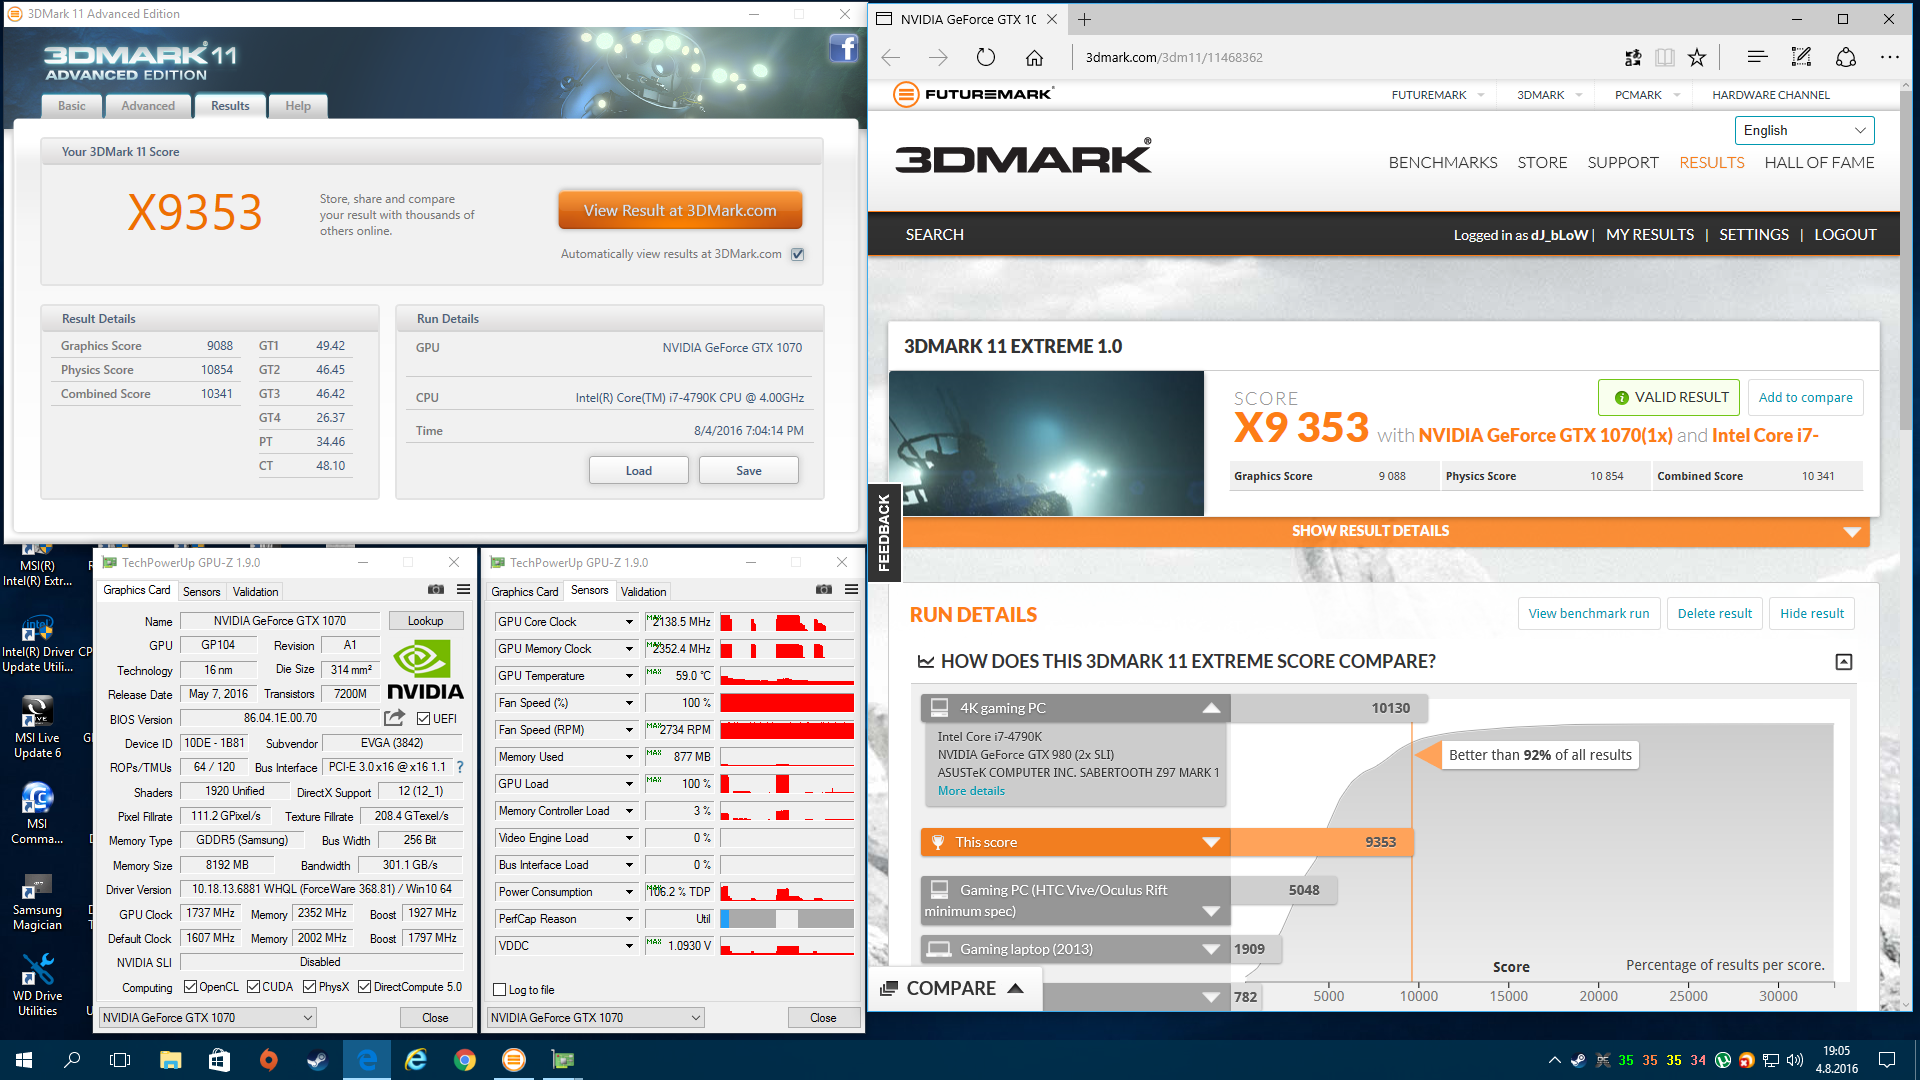
Task: Toggle the PhysX checkbox
Action: pos(310,987)
